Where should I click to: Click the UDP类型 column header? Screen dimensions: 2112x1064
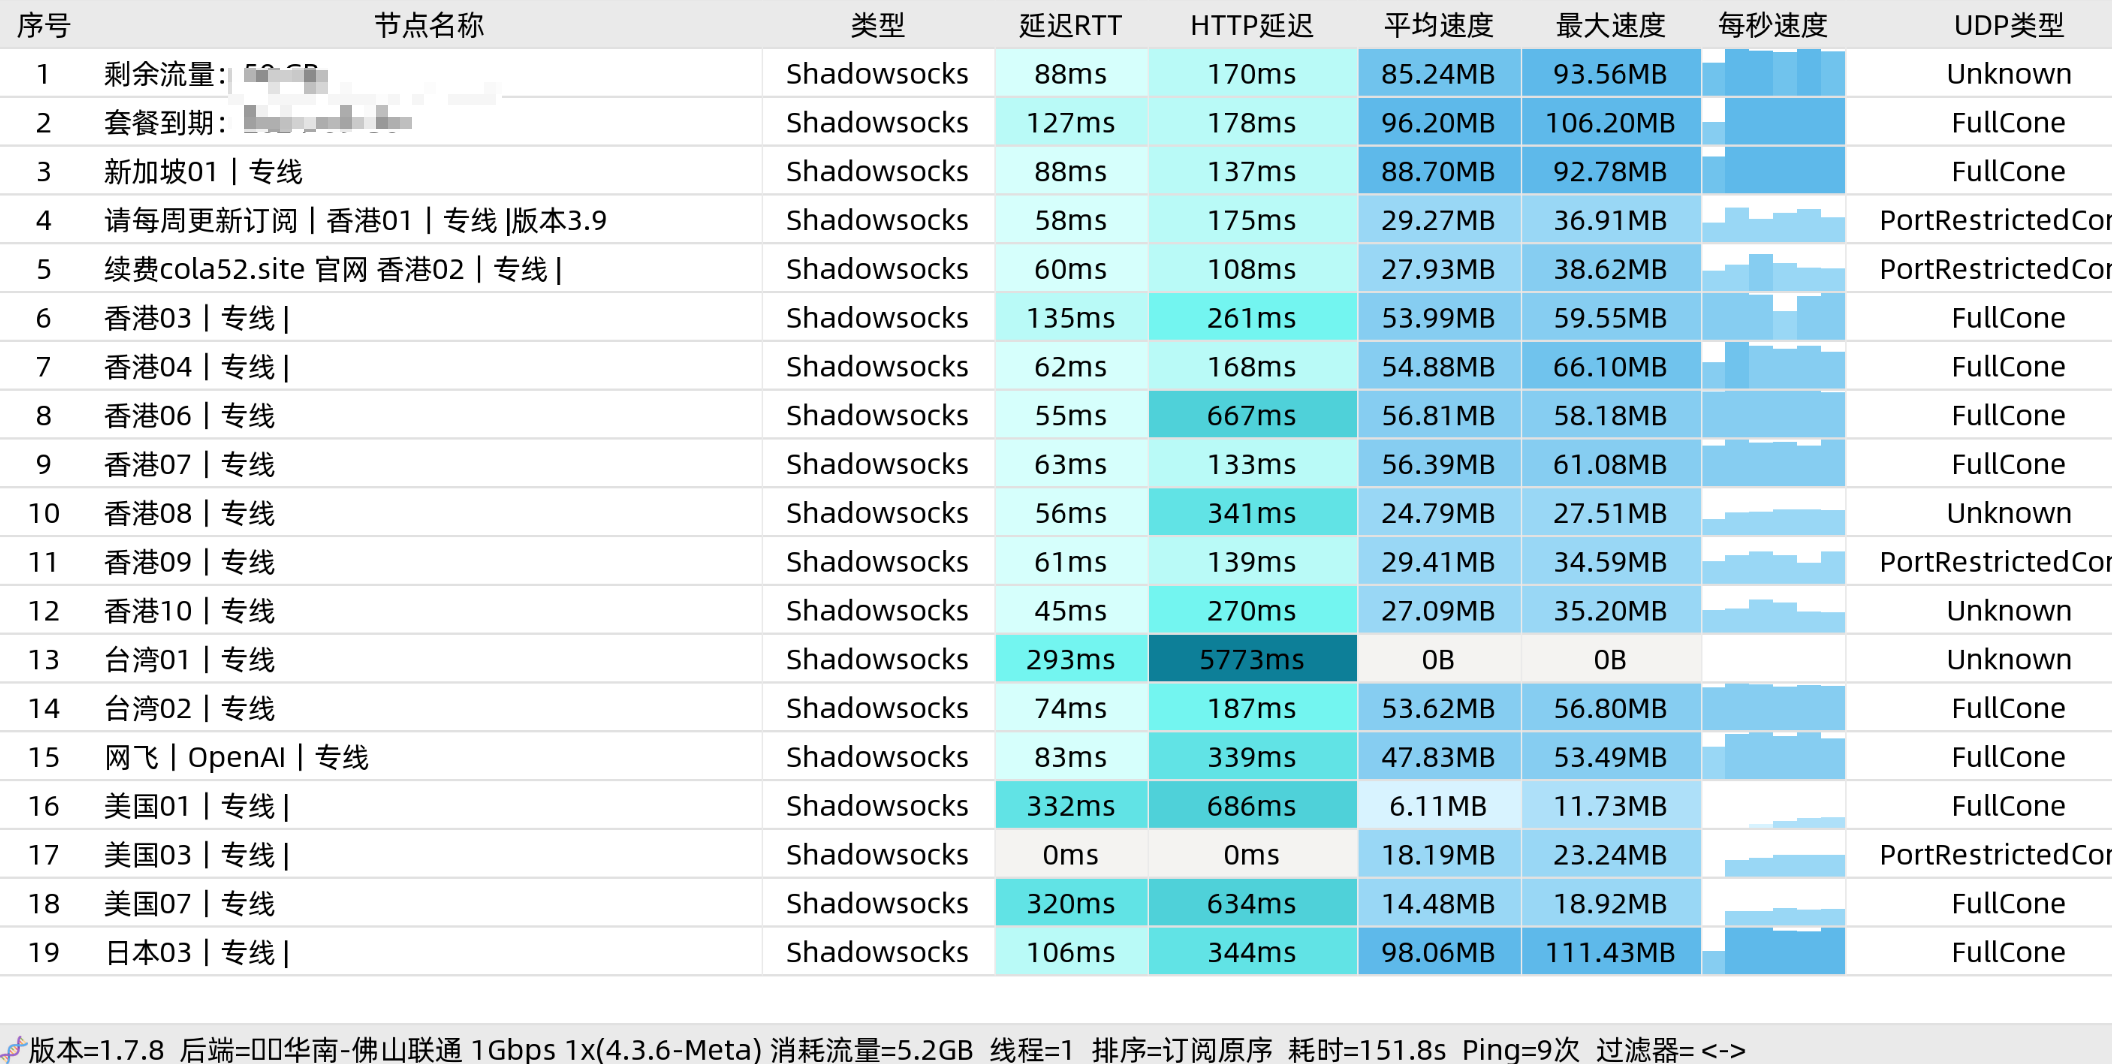click(x=2008, y=25)
